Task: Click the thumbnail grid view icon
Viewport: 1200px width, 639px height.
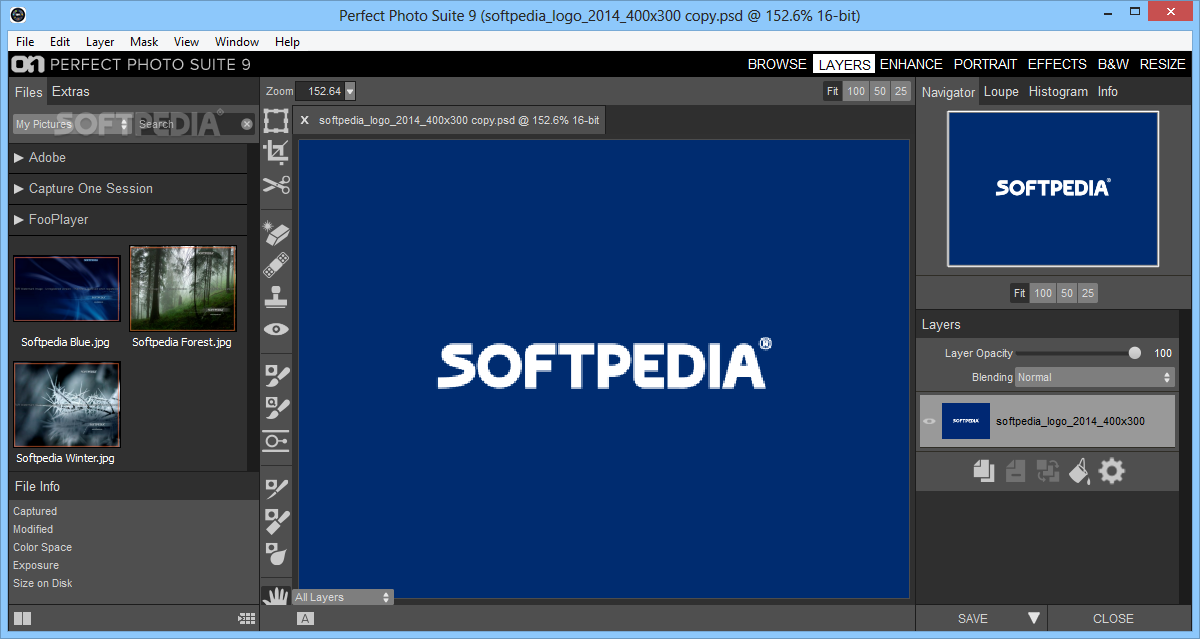Action: click(247, 619)
